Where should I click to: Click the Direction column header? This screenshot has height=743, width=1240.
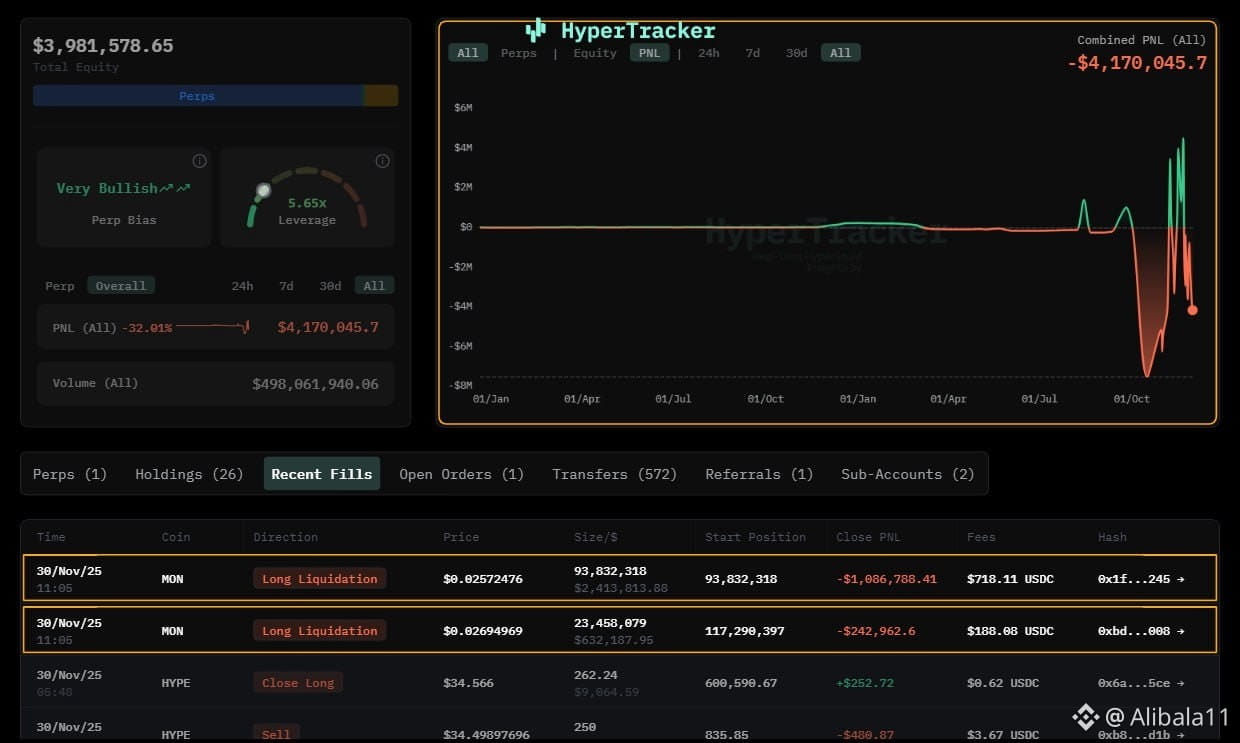pyautogui.click(x=286, y=537)
